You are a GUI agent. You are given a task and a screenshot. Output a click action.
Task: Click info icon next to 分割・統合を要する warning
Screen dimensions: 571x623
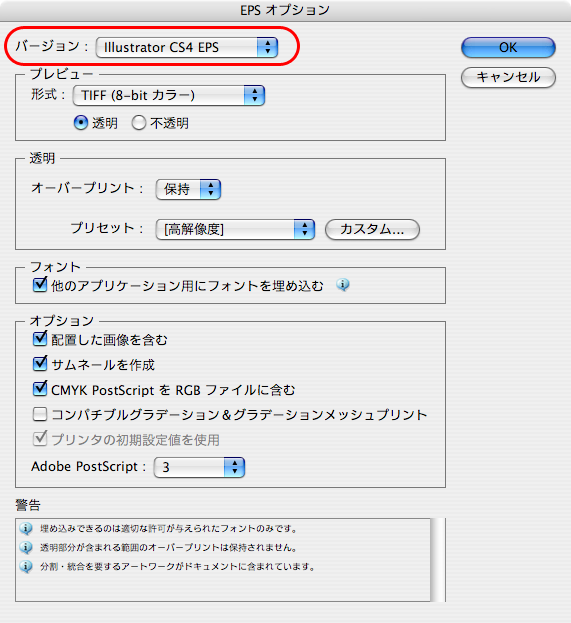(x=26, y=566)
